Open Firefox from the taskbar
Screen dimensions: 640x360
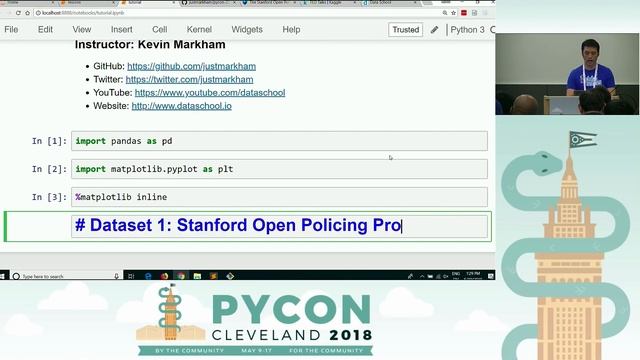pyautogui.click(x=164, y=276)
